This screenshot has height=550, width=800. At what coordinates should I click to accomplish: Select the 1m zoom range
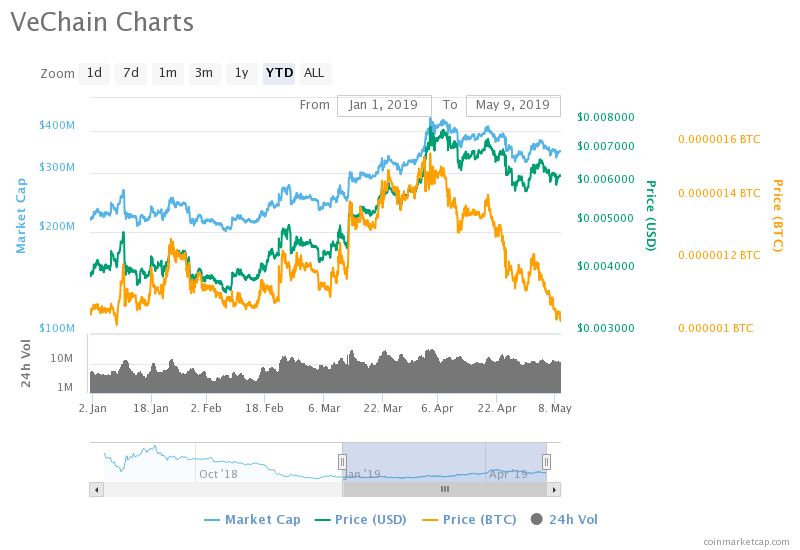(x=167, y=73)
